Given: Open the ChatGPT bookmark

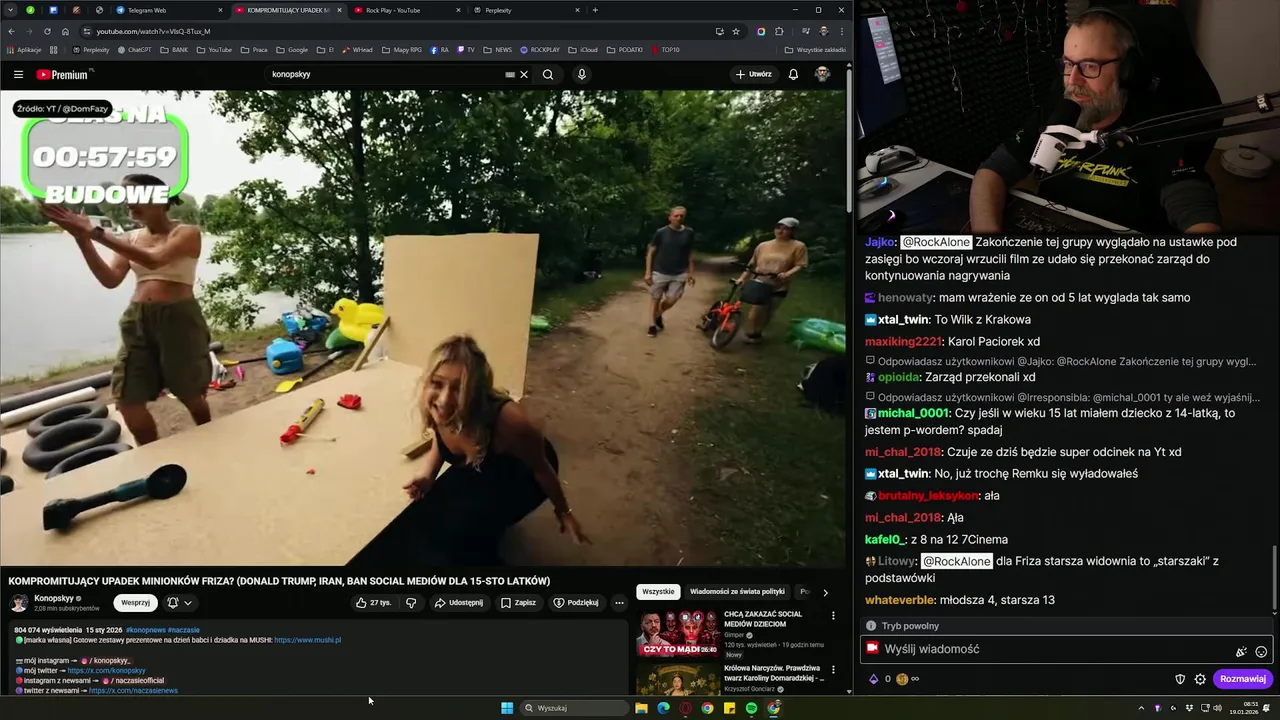Looking at the screenshot, I should (134, 49).
